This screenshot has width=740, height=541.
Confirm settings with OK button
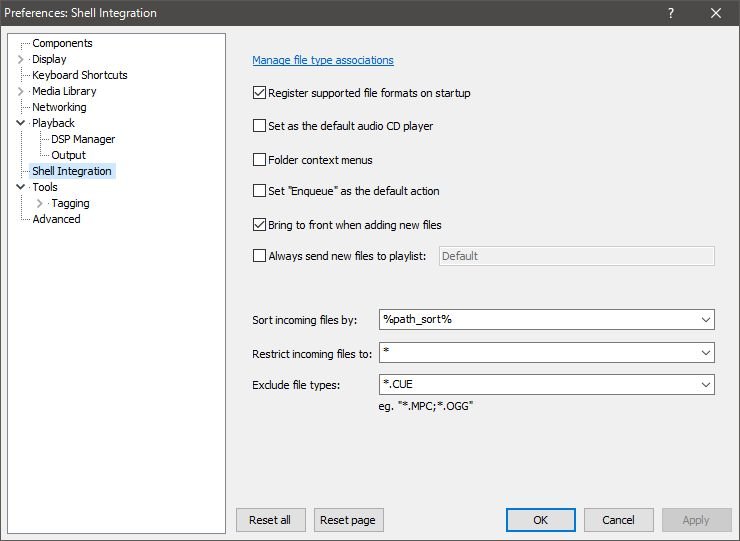pos(541,520)
